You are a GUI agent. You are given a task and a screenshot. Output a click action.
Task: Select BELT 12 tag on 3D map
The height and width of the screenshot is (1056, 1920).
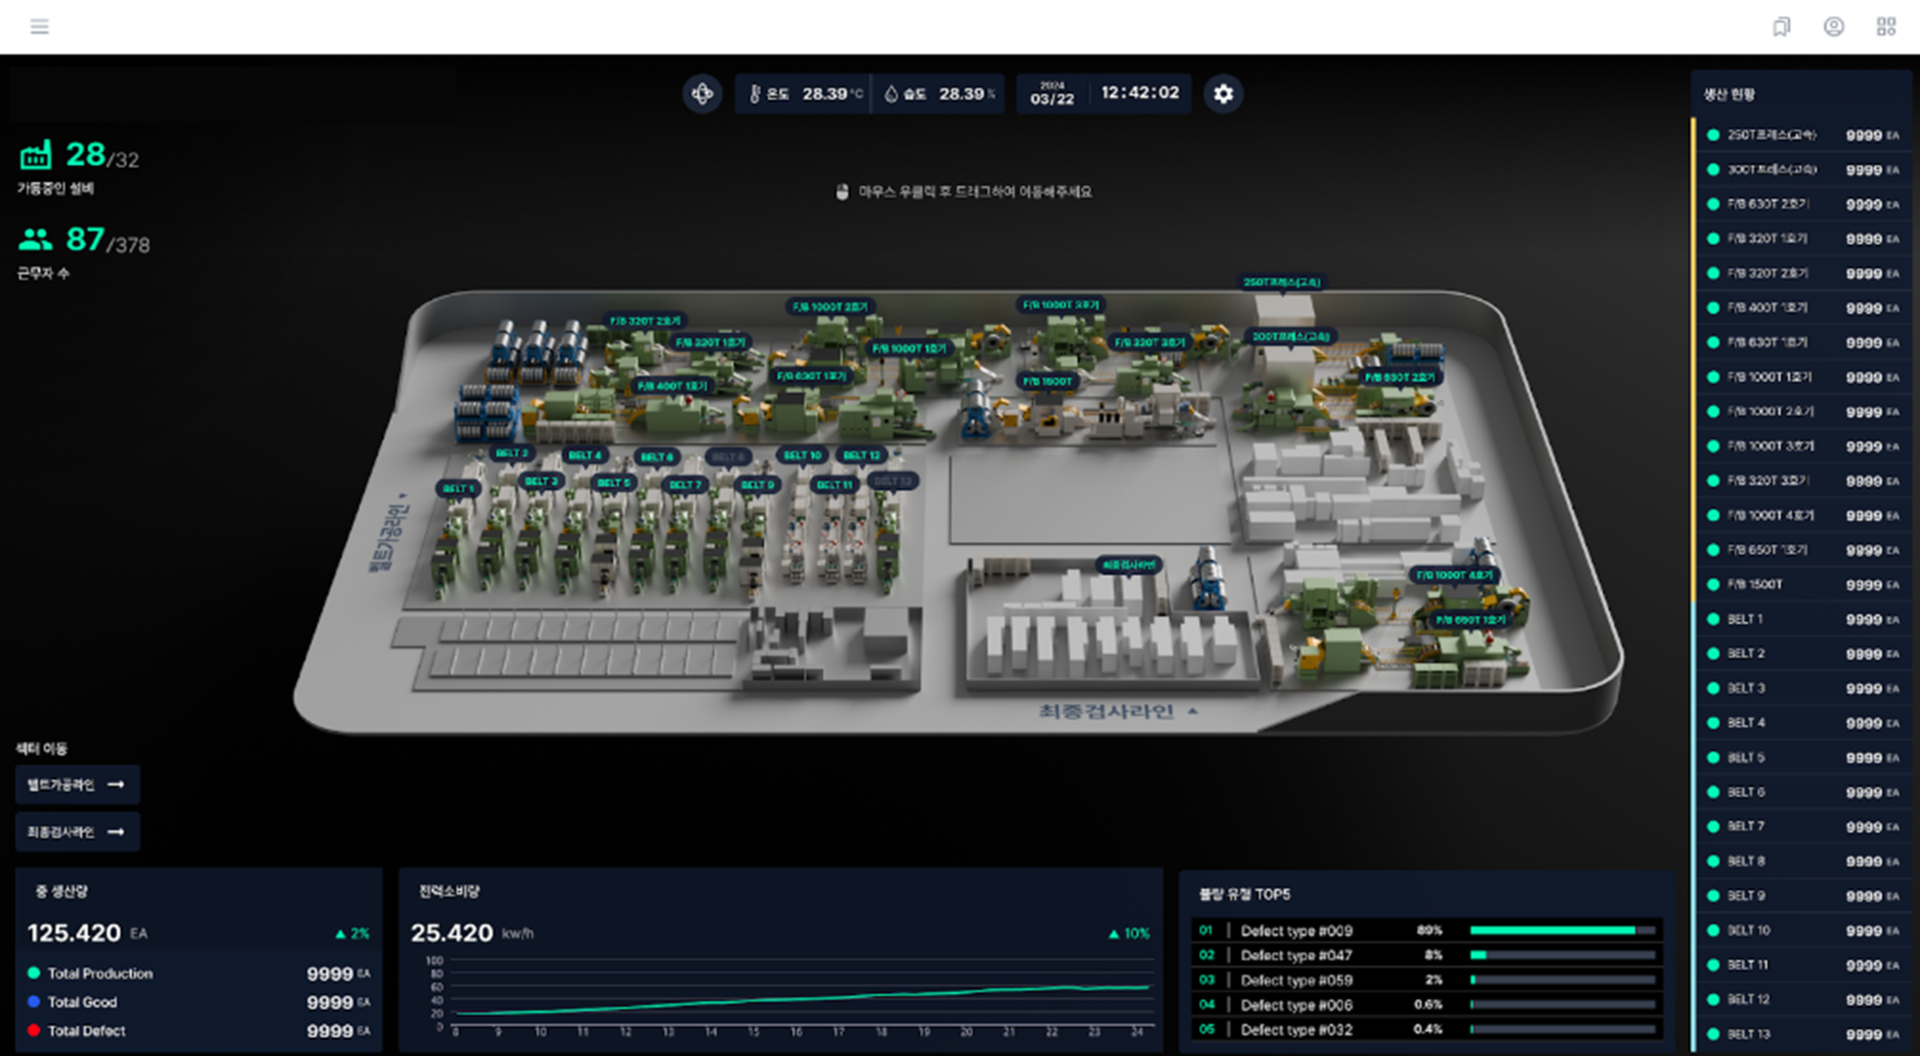pyautogui.click(x=861, y=455)
